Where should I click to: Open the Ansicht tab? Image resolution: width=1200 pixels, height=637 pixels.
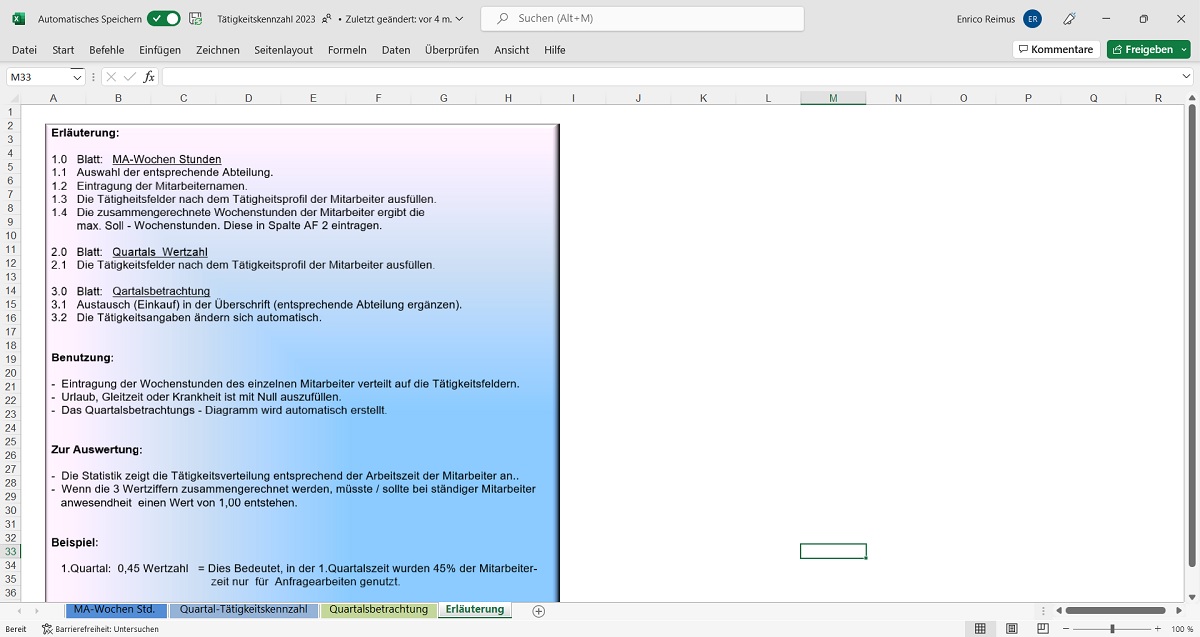[511, 50]
